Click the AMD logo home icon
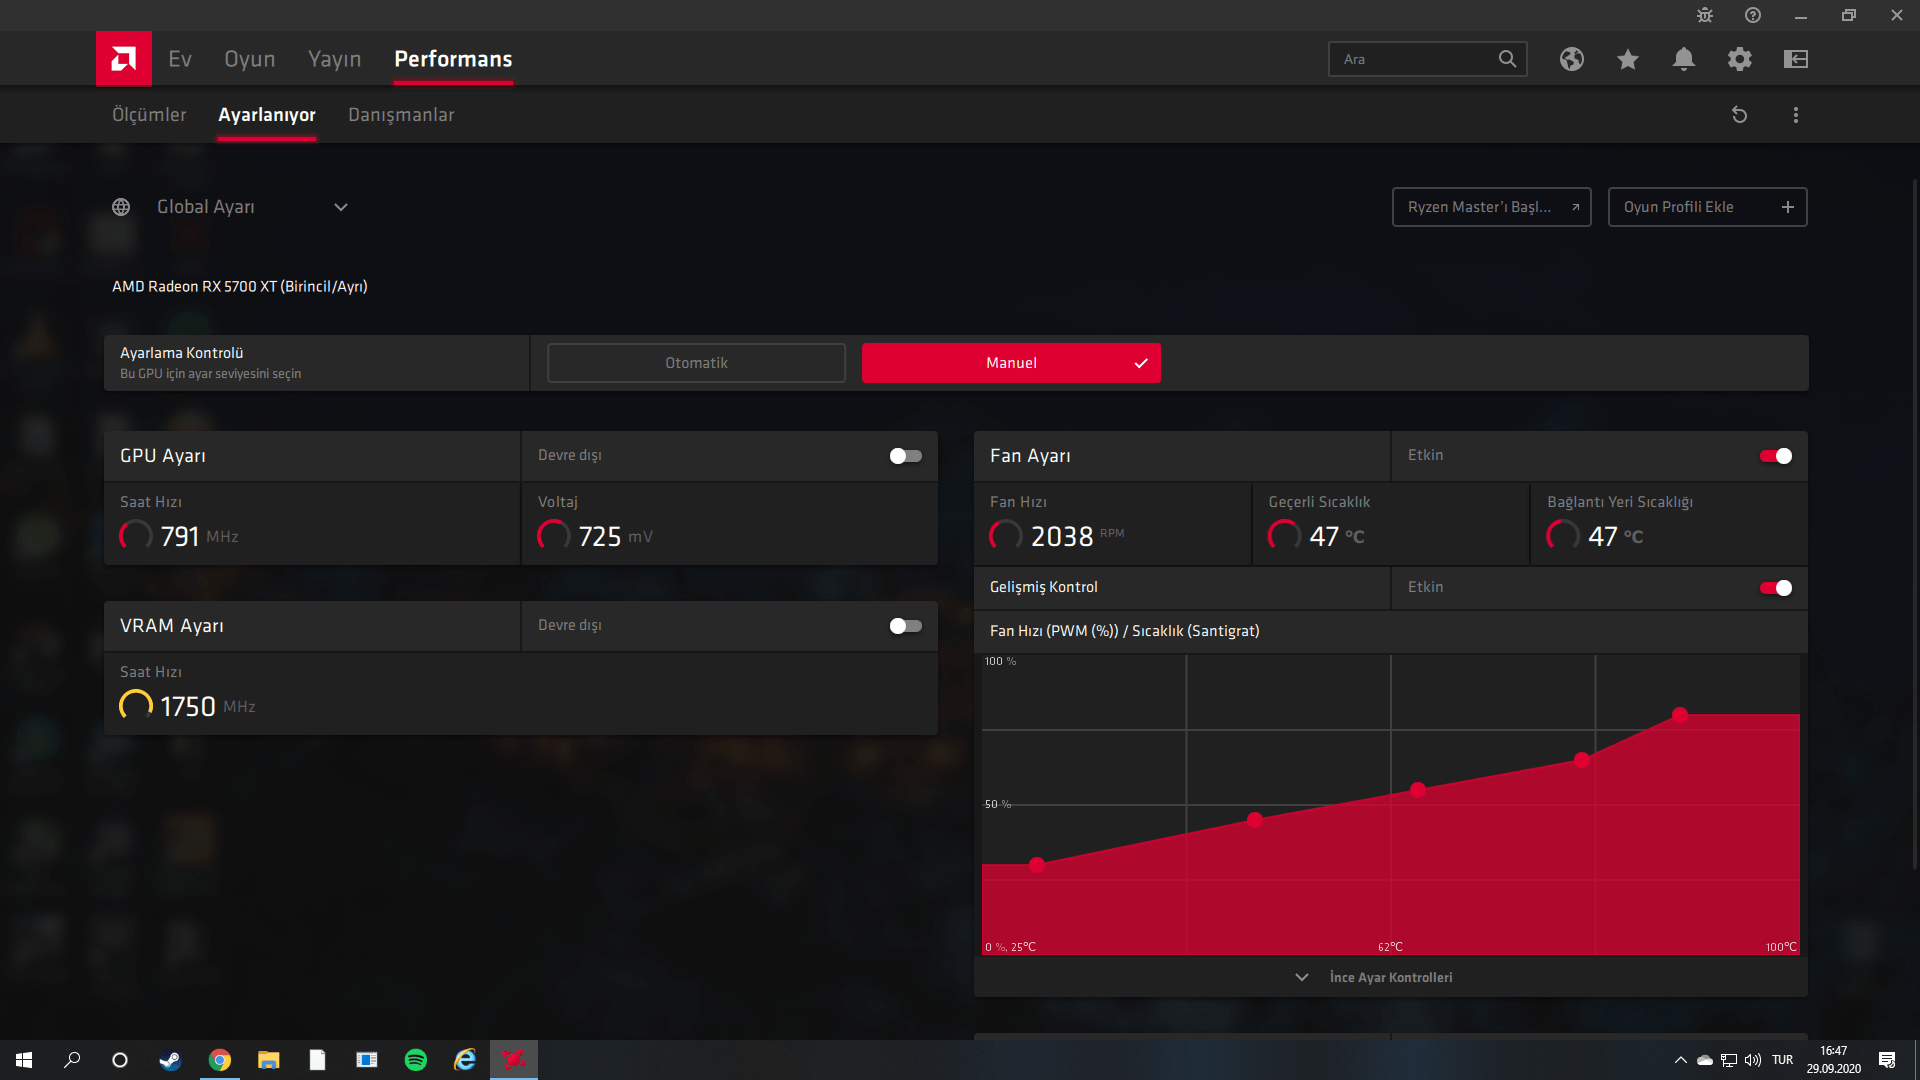The height and width of the screenshot is (1080, 1920). coord(124,59)
